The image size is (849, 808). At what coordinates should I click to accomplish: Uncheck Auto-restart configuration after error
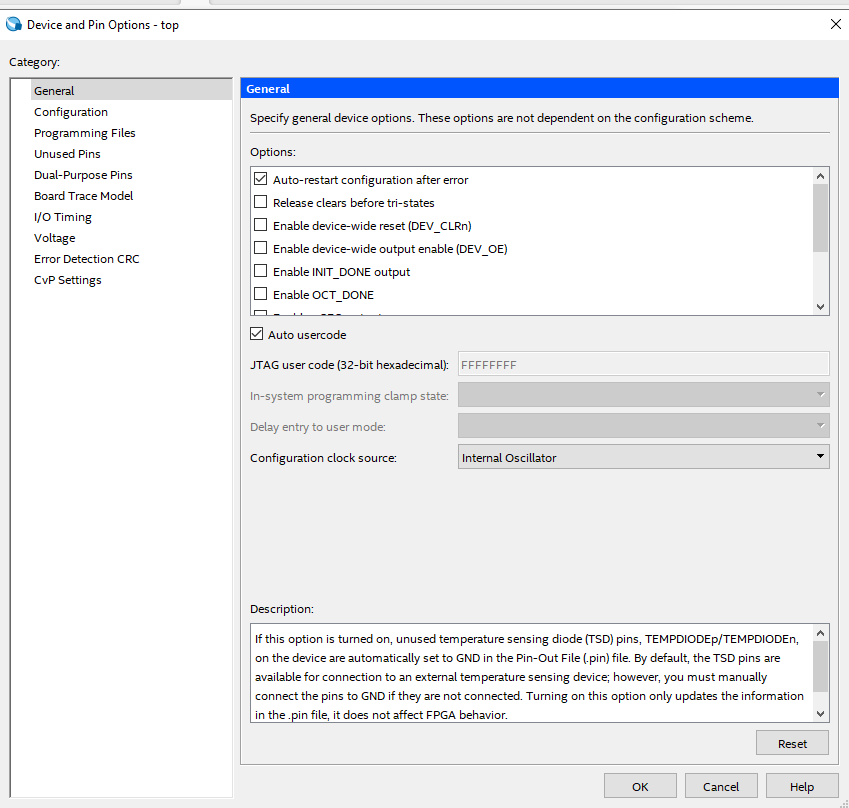pyautogui.click(x=260, y=179)
